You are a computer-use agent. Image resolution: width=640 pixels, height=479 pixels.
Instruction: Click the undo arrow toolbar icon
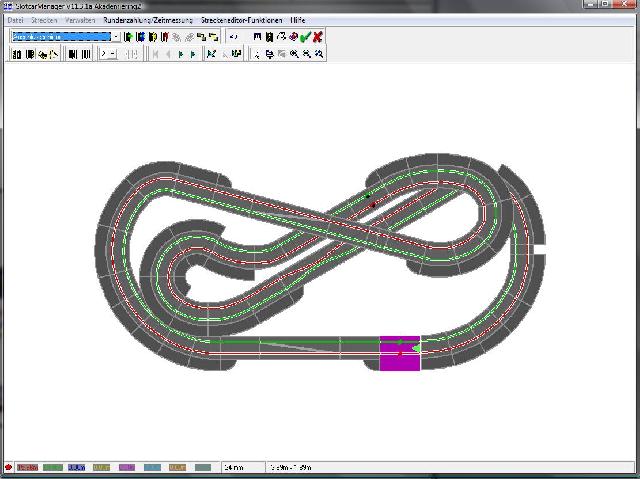click(233, 37)
